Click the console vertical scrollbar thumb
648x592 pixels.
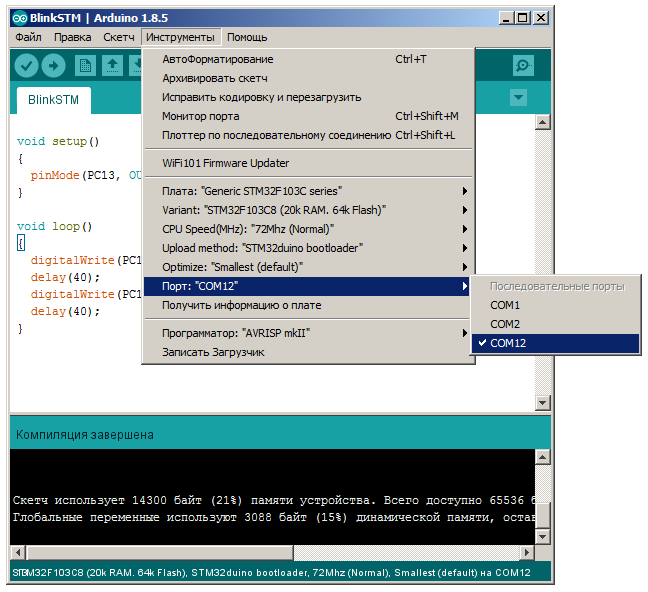pyautogui.click(x=543, y=515)
